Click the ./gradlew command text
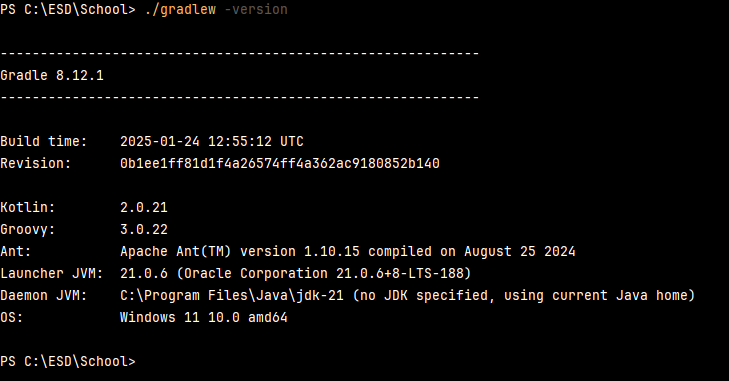Image resolution: width=729 pixels, height=381 pixels. click(180, 9)
